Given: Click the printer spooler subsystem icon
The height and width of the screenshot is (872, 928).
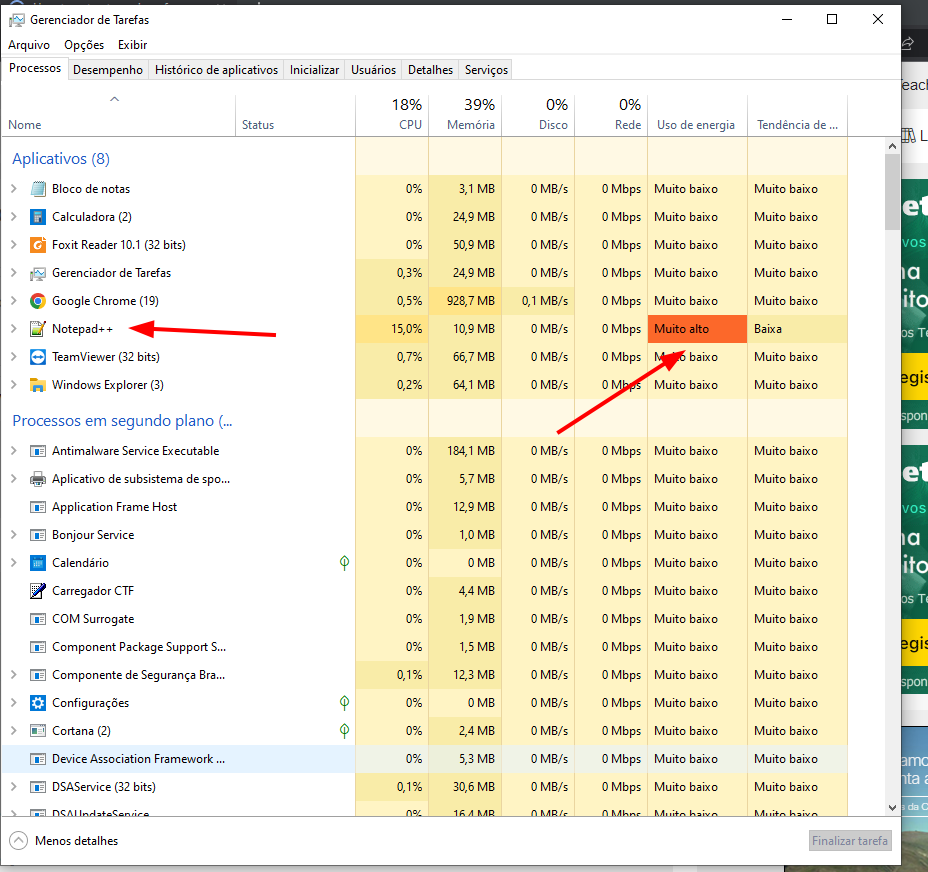Looking at the screenshot, I should (x=38, y=479).
